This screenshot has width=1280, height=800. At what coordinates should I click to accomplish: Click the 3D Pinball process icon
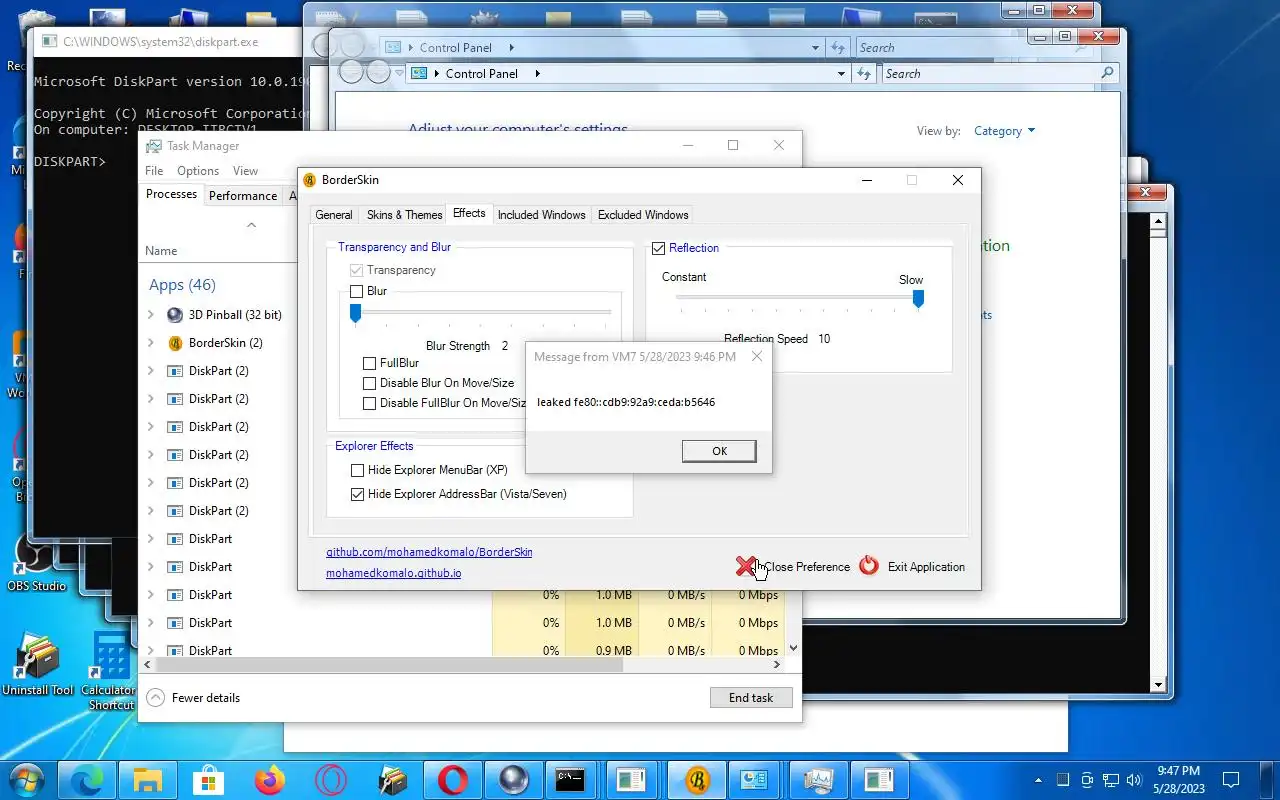point(175,315)
